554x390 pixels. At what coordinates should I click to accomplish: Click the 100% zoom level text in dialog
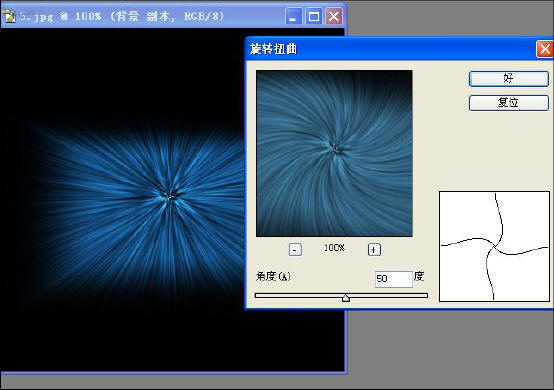tap(334, 248)
